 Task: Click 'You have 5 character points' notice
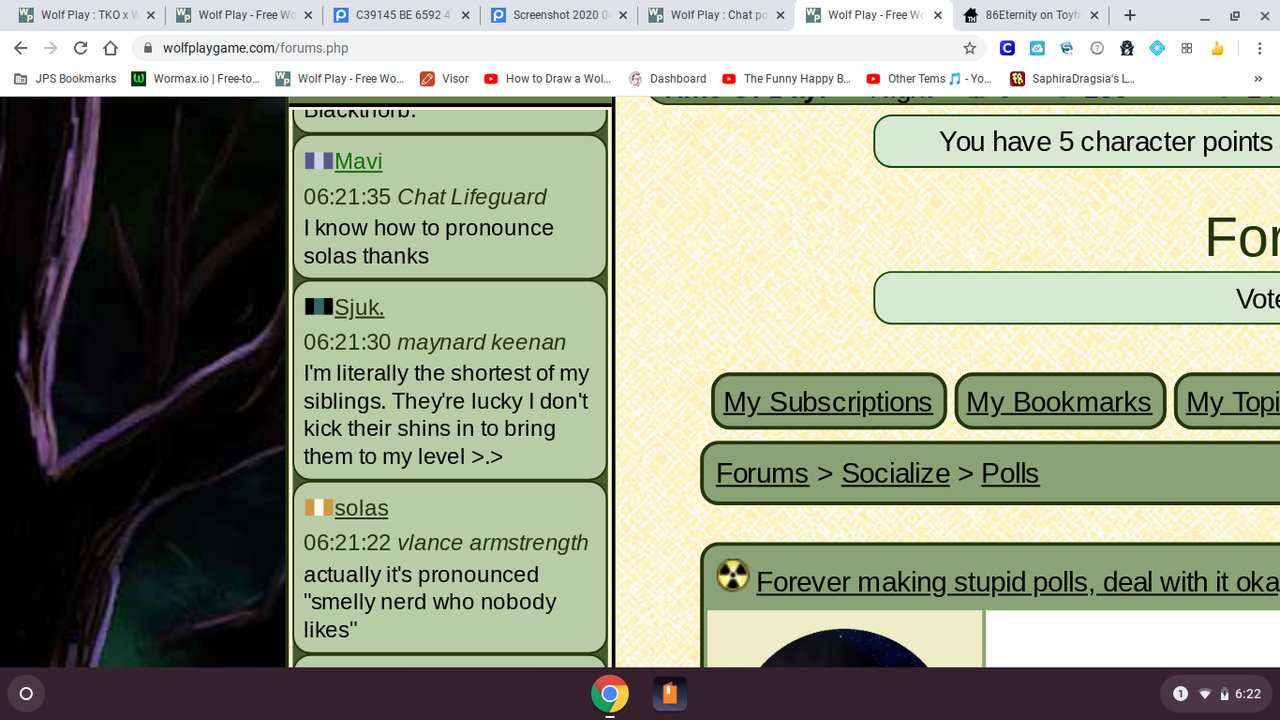click(1077, 141)
